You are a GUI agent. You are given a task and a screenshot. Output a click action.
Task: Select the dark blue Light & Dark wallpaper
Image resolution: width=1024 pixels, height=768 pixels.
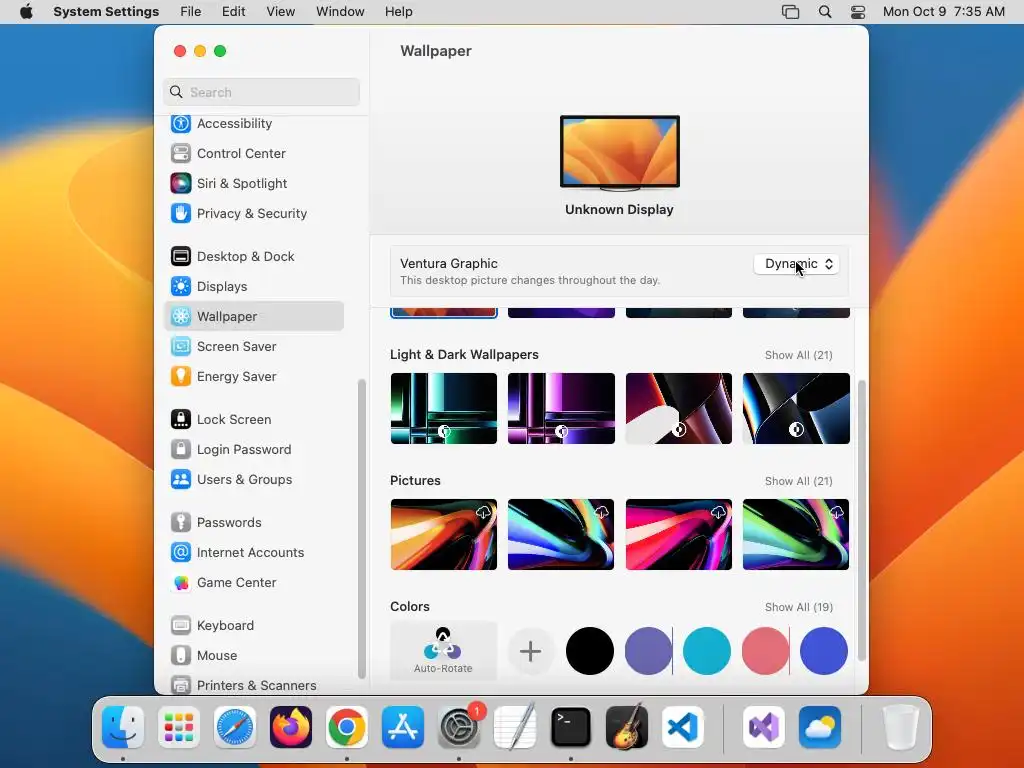pos(796,408)
